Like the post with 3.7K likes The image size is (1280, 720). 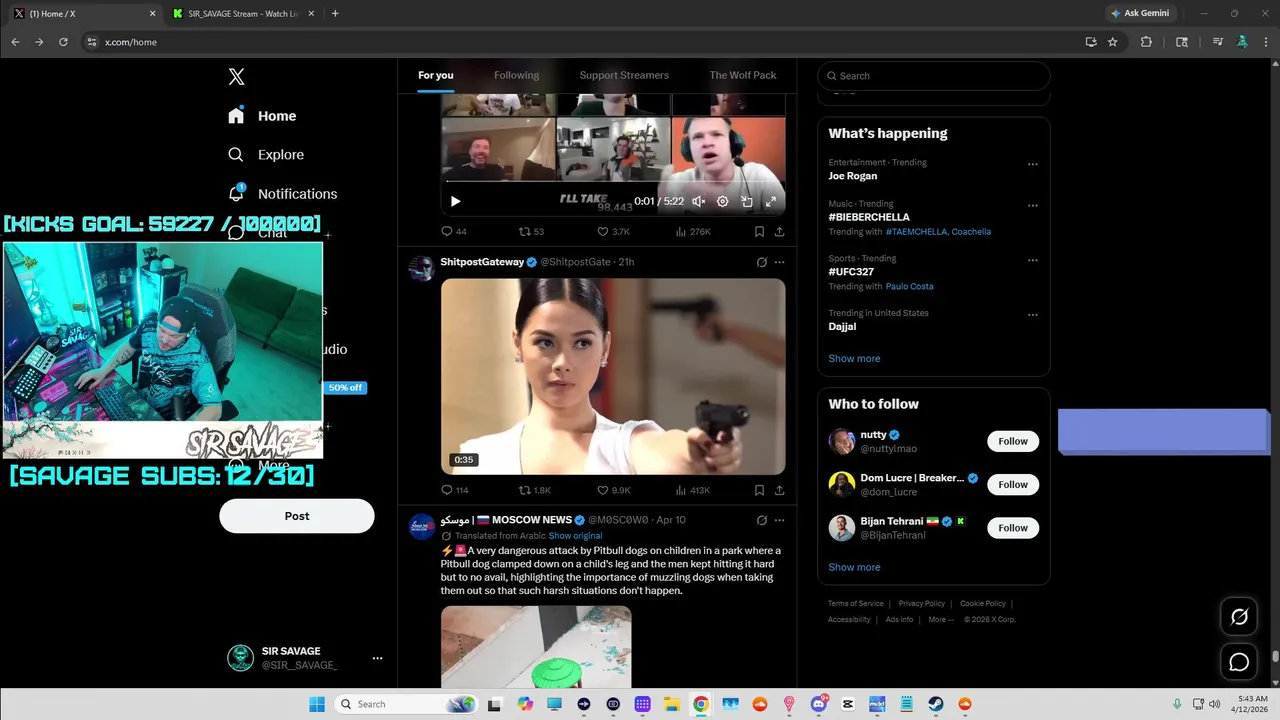tap(613, 231)
